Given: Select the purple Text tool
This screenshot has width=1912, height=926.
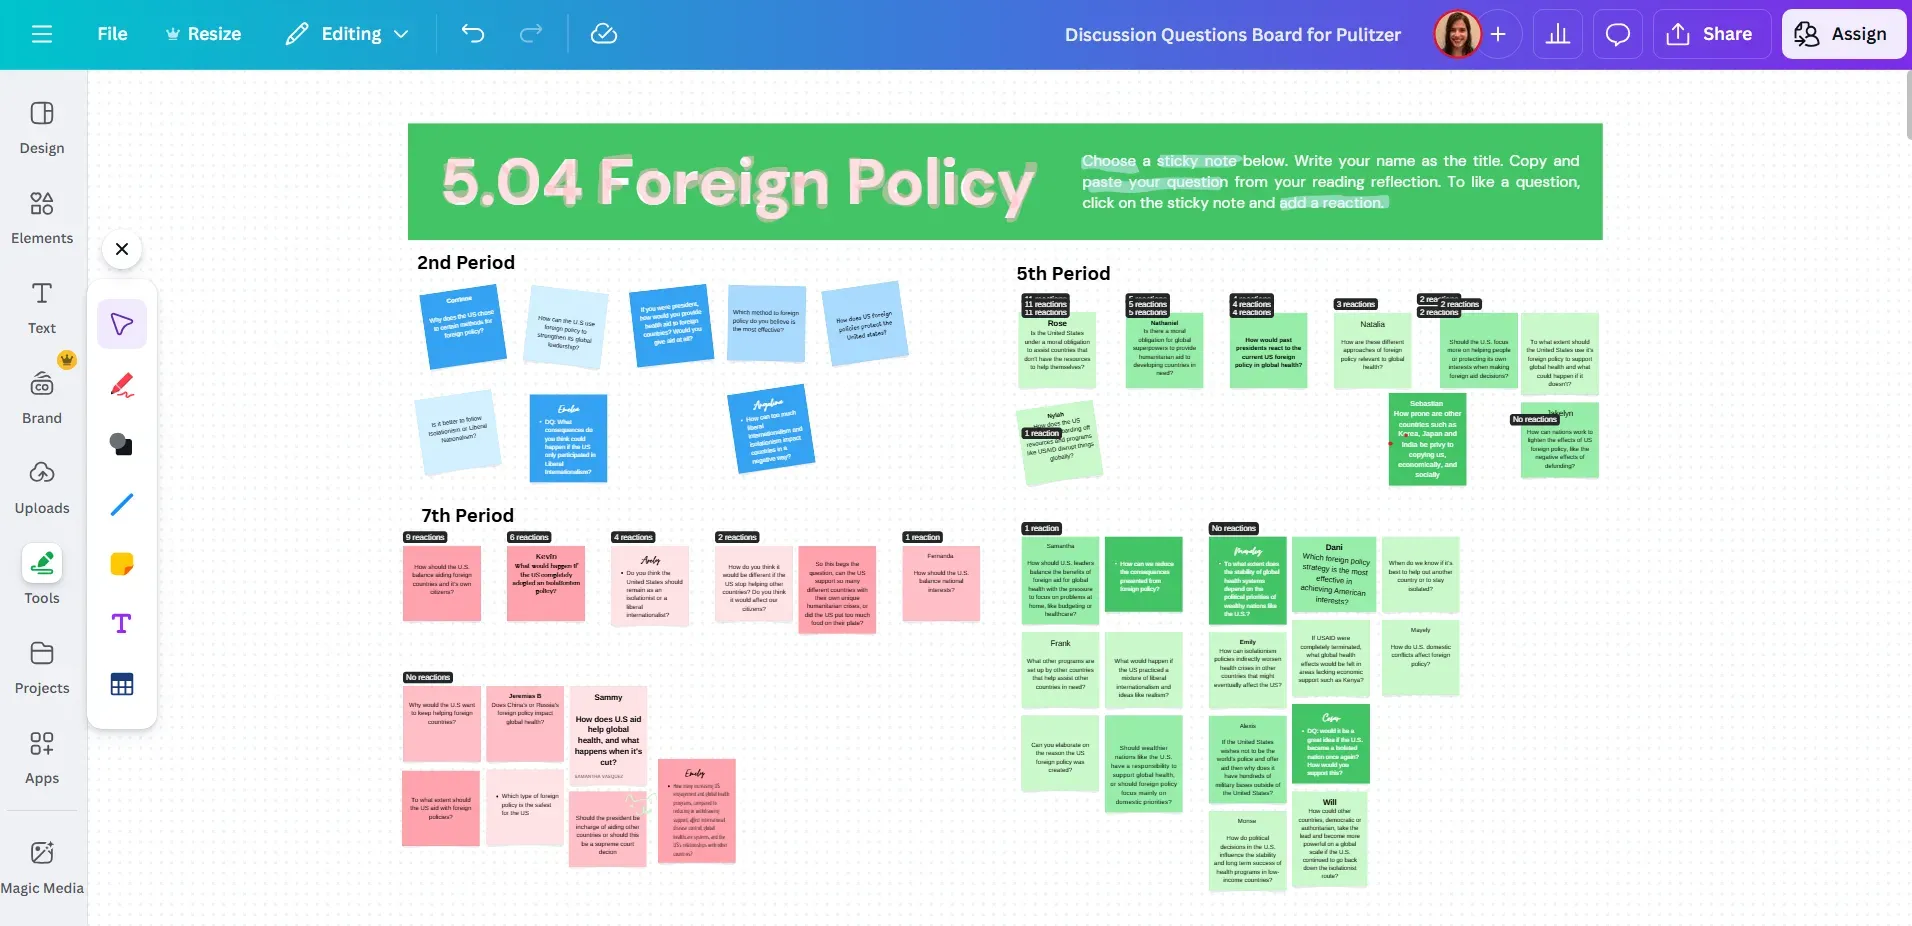Looking at the screenshot, I should pos(122,624).
